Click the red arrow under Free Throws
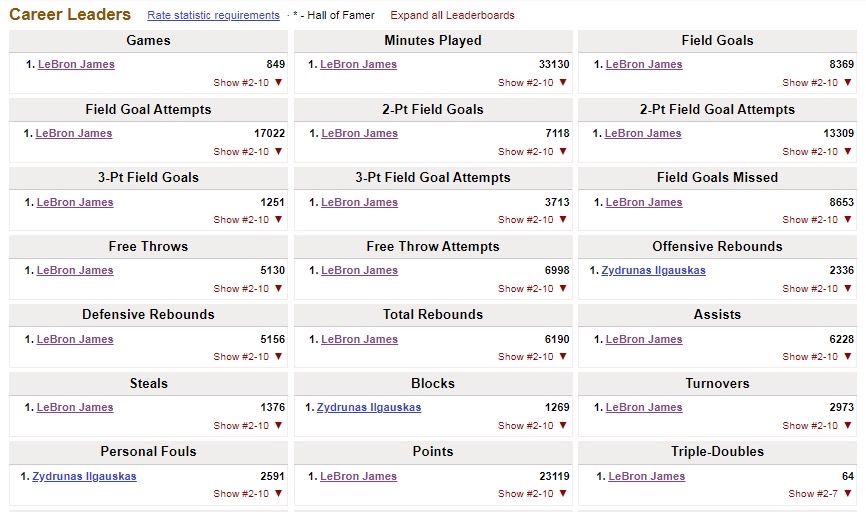Image resolution: width=866 pixels, height=512 pixels. click(x=279, y=288)
